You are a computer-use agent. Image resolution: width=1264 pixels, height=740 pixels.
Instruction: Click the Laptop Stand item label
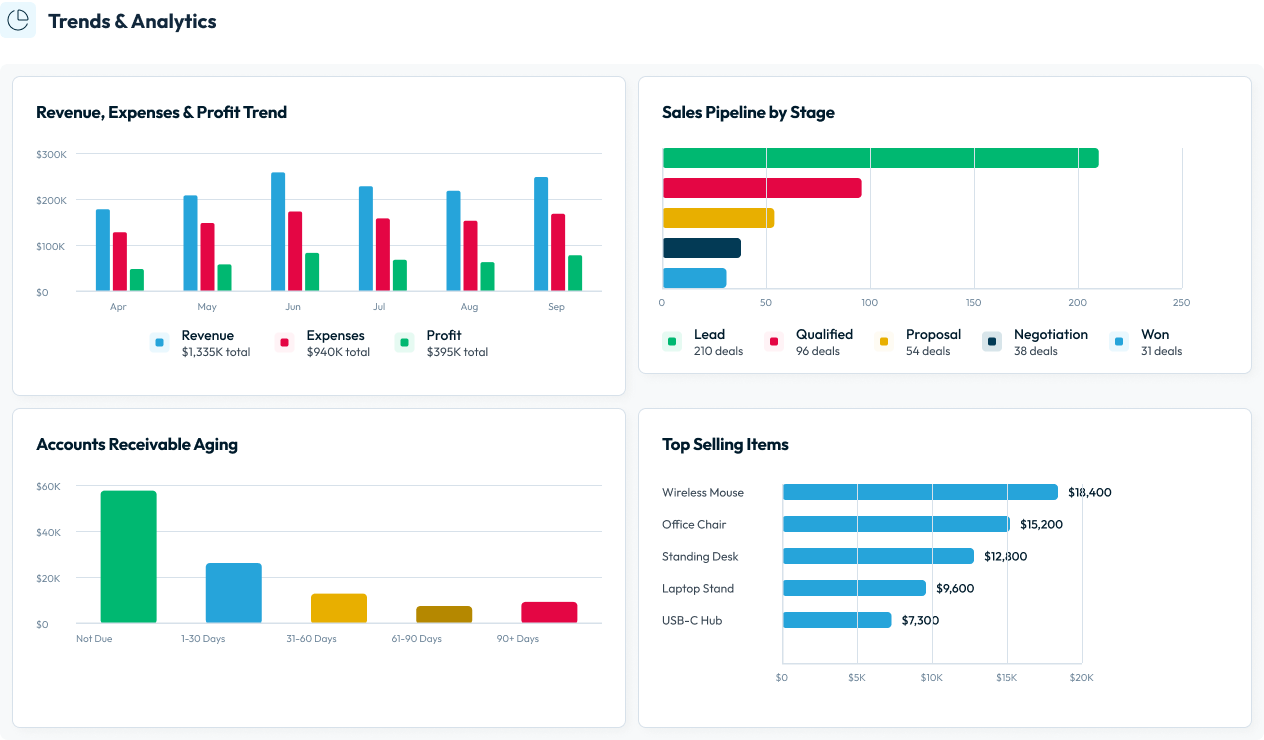(x=698, y=588)
